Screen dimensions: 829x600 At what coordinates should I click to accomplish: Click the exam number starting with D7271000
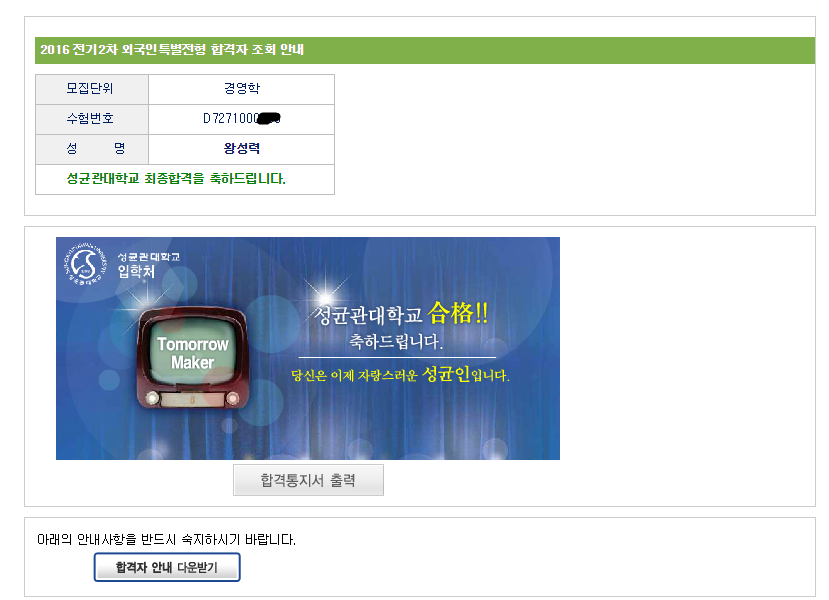242,118
